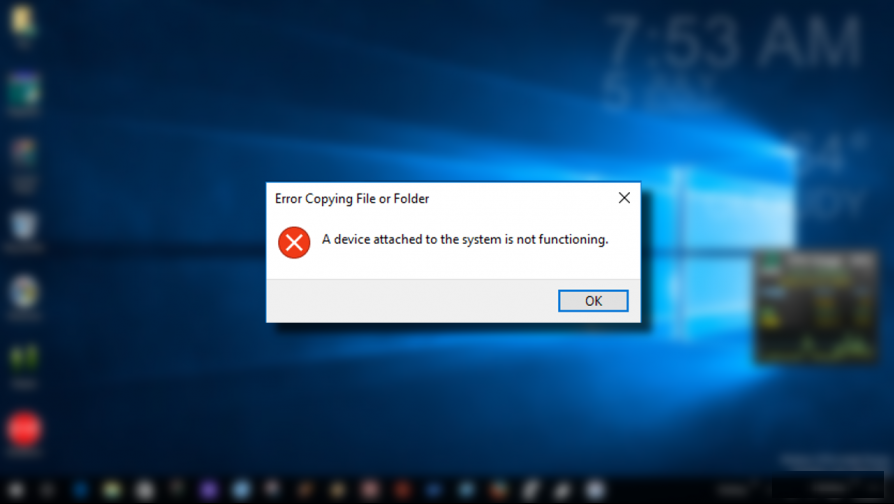Select the white Recycle Bin-like desktop icon
Screen dimensions: 894x504
pyautogui.click(x=23, y=225)
